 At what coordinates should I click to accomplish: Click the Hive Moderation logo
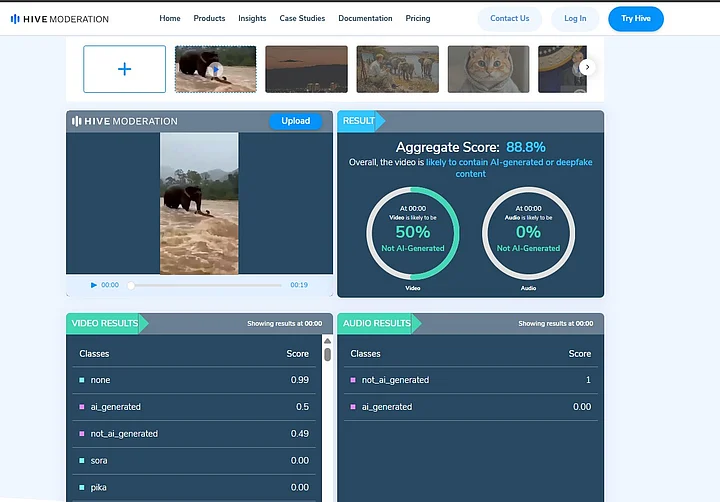60,18
